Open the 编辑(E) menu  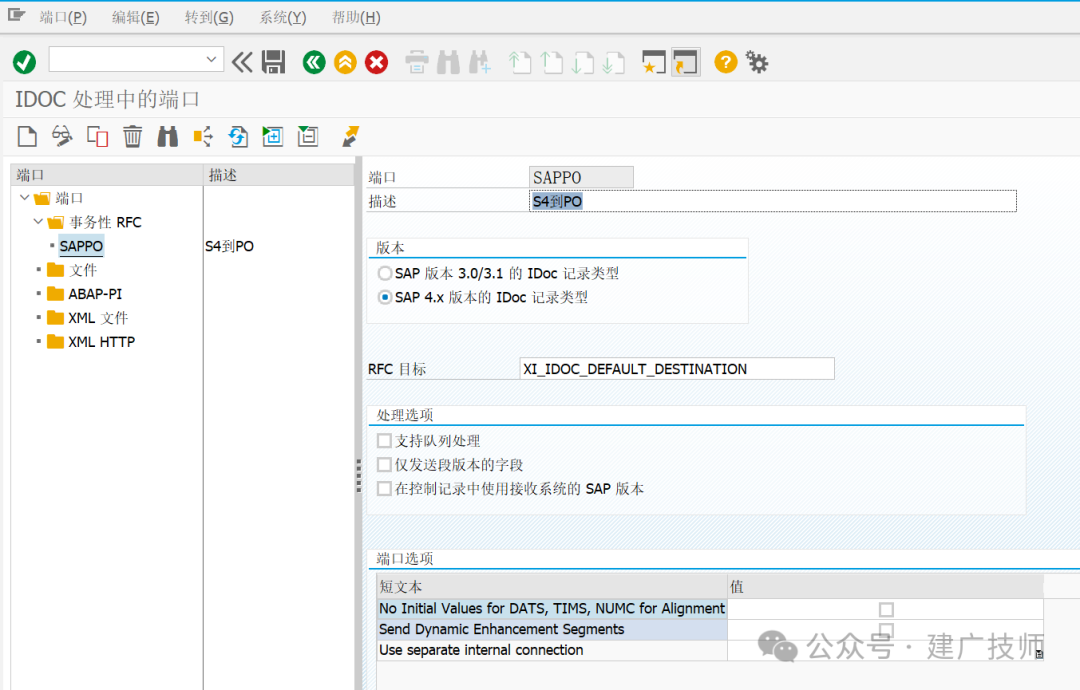pyautogui.click(x=136, y=17)
